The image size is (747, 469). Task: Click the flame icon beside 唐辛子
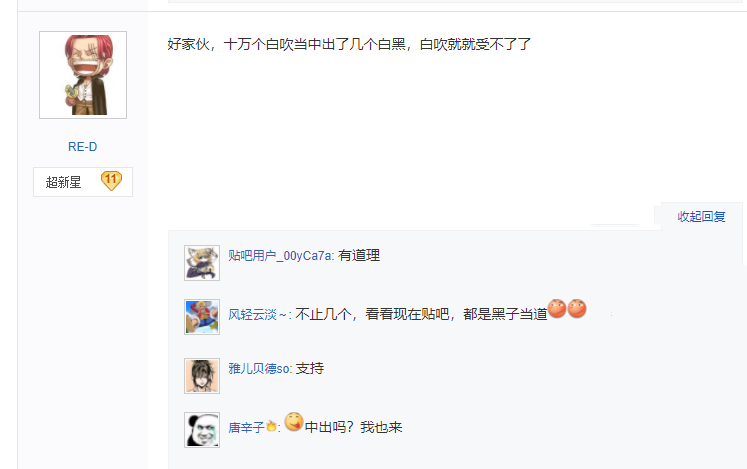270,426
